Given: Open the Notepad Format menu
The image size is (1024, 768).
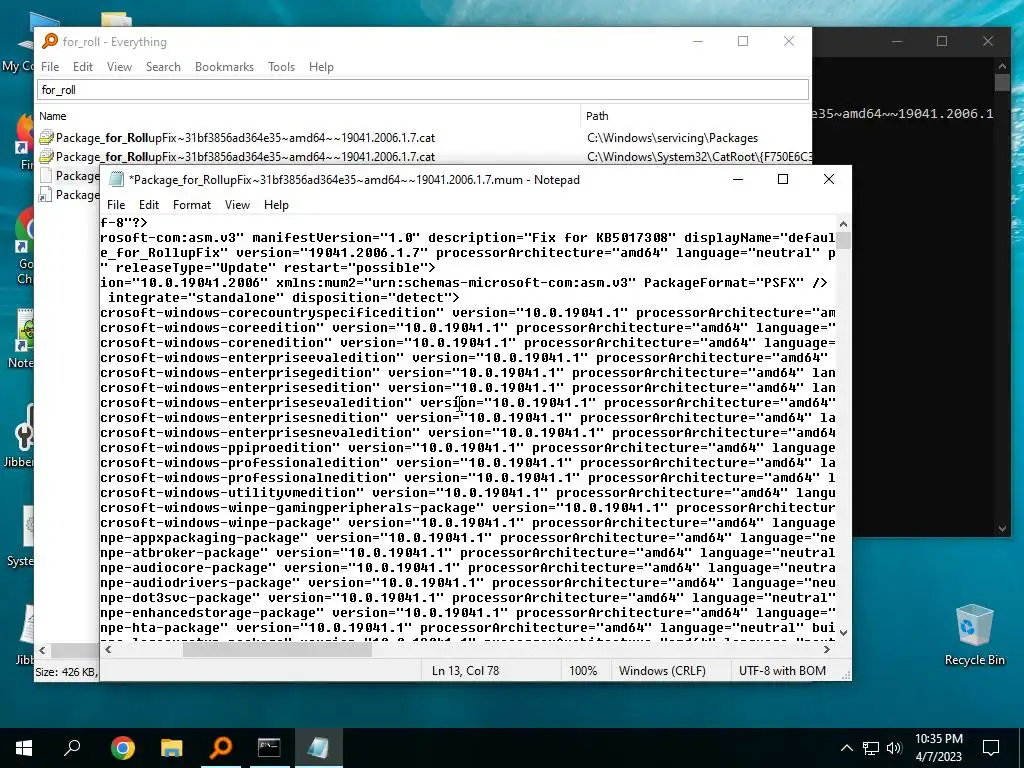Looking at the screenshot, I should pos(191,204).
